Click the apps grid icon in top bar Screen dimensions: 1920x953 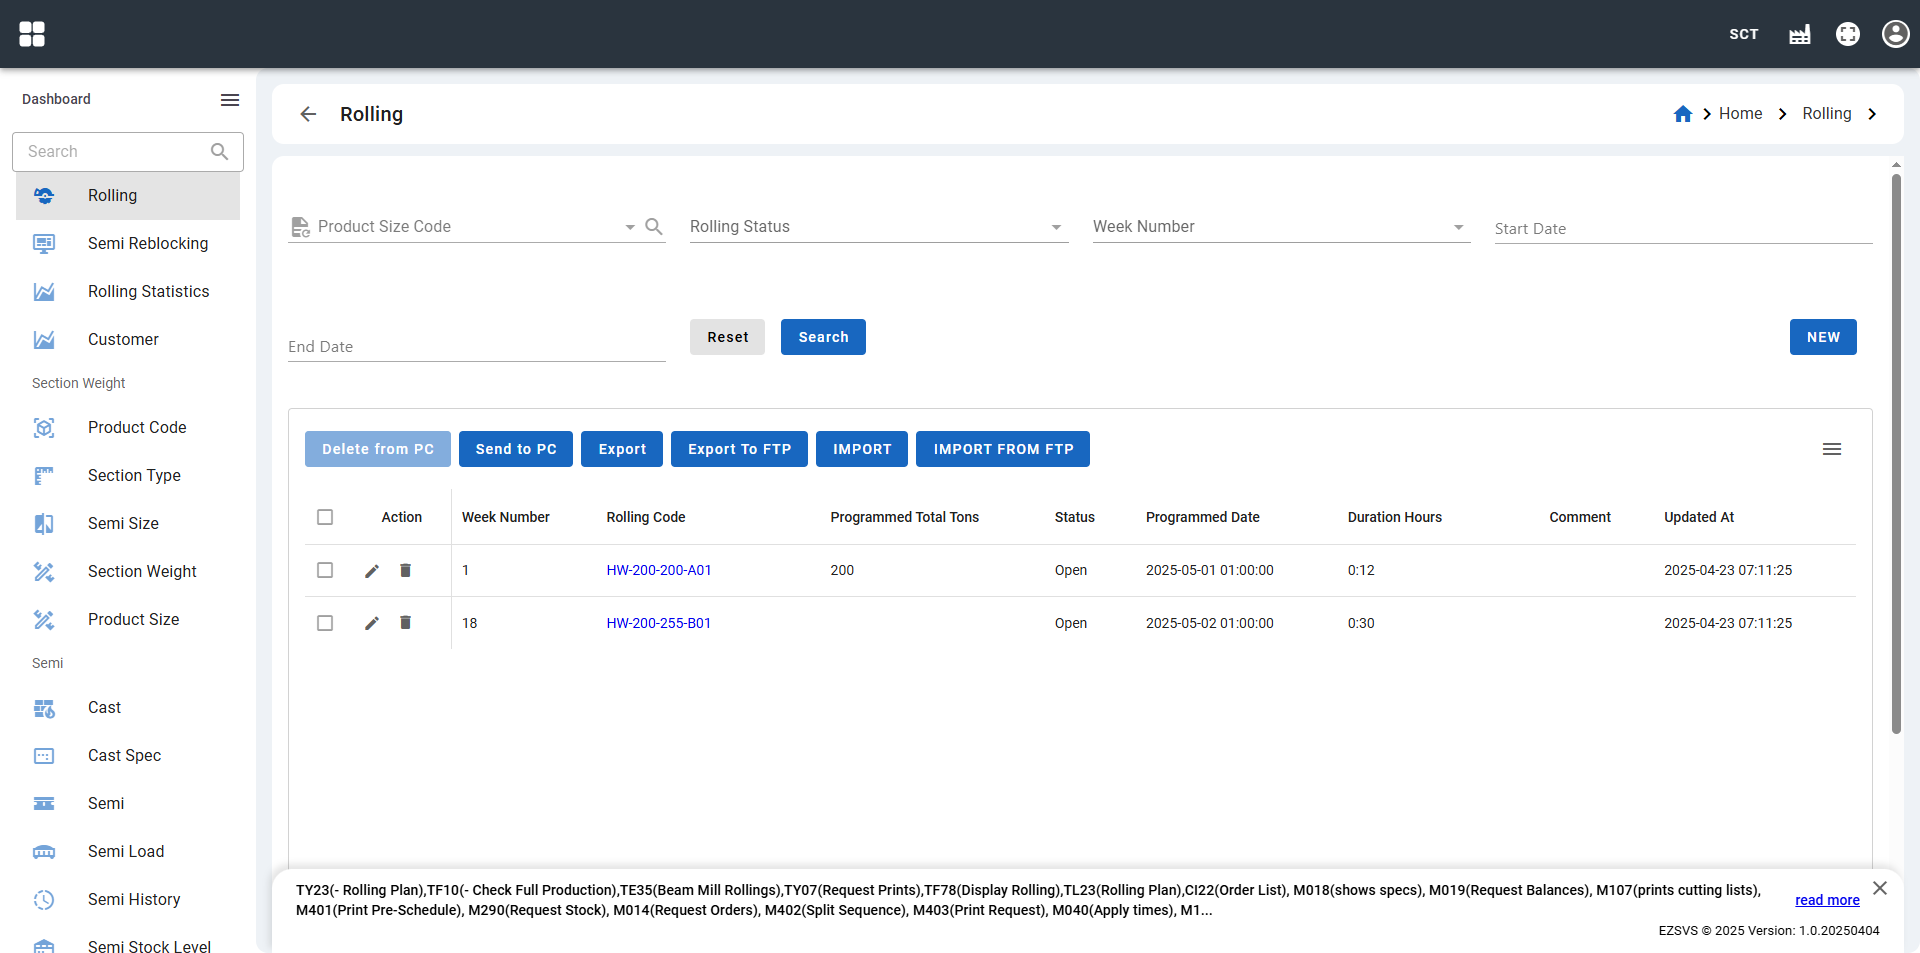click(x=32, y=34)
